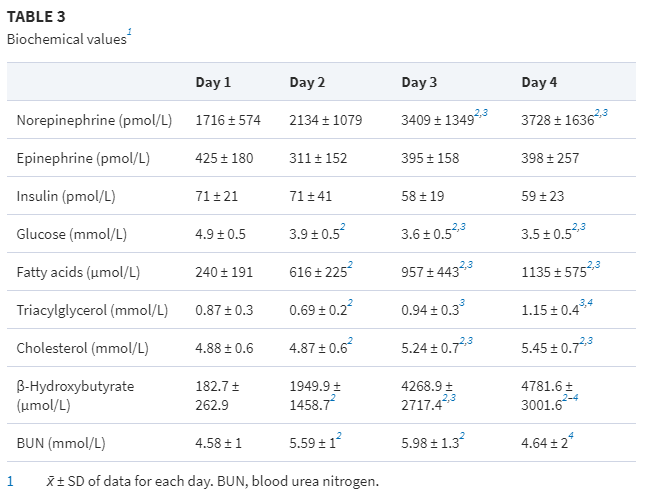656x489 pixels.
Task: Click footnote superscript on Fatty acids Day 2
Action: point(349,267)
